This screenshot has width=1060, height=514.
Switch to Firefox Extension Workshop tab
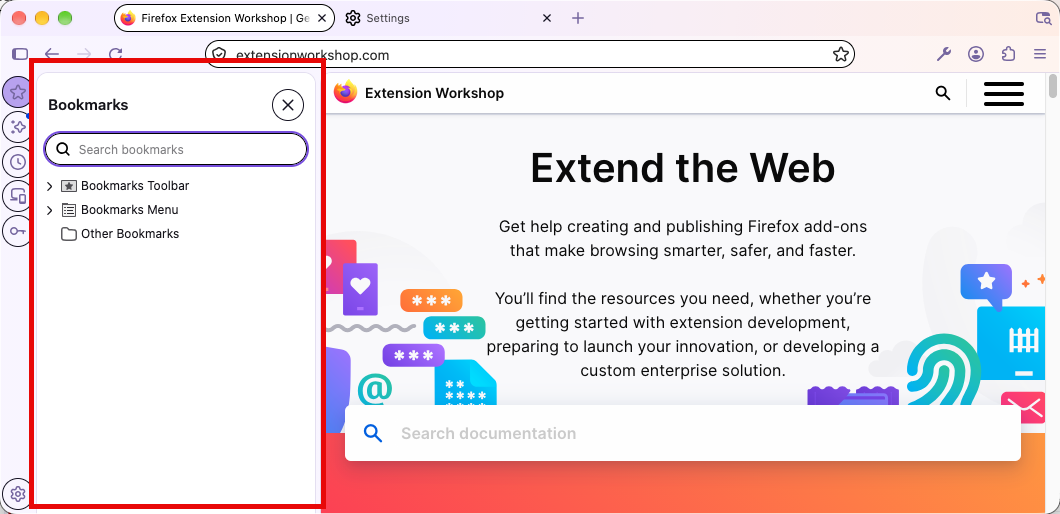pyautogui.click(x=224, y=18)
